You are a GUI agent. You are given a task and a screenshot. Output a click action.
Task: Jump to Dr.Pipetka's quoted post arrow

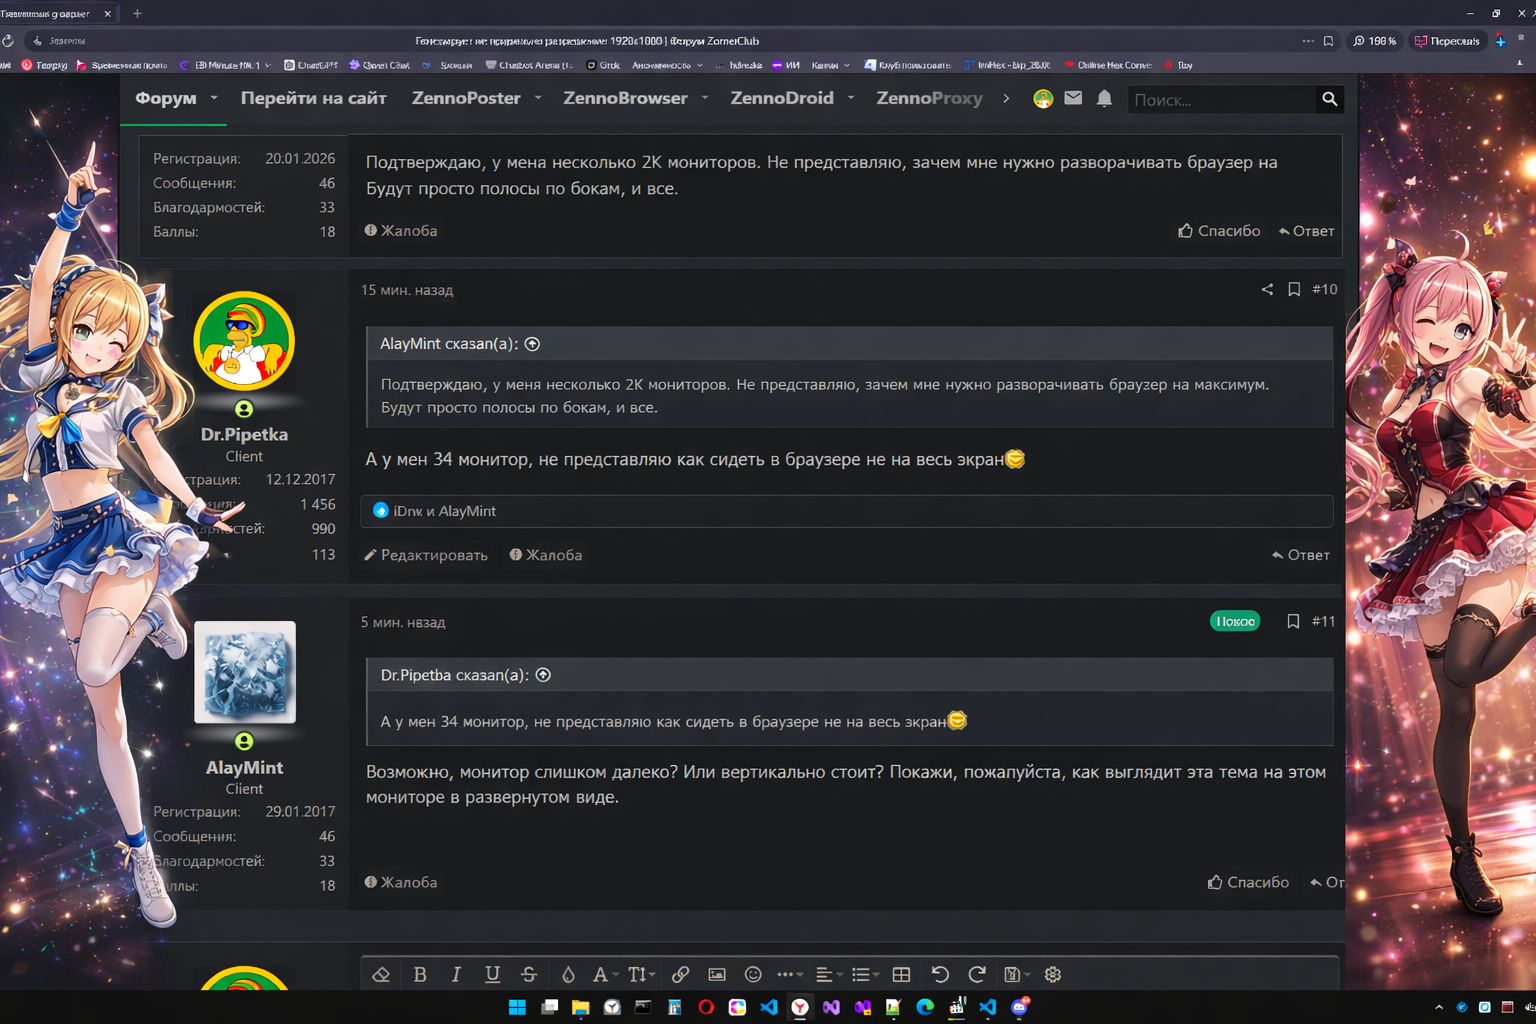coord(543,675)
